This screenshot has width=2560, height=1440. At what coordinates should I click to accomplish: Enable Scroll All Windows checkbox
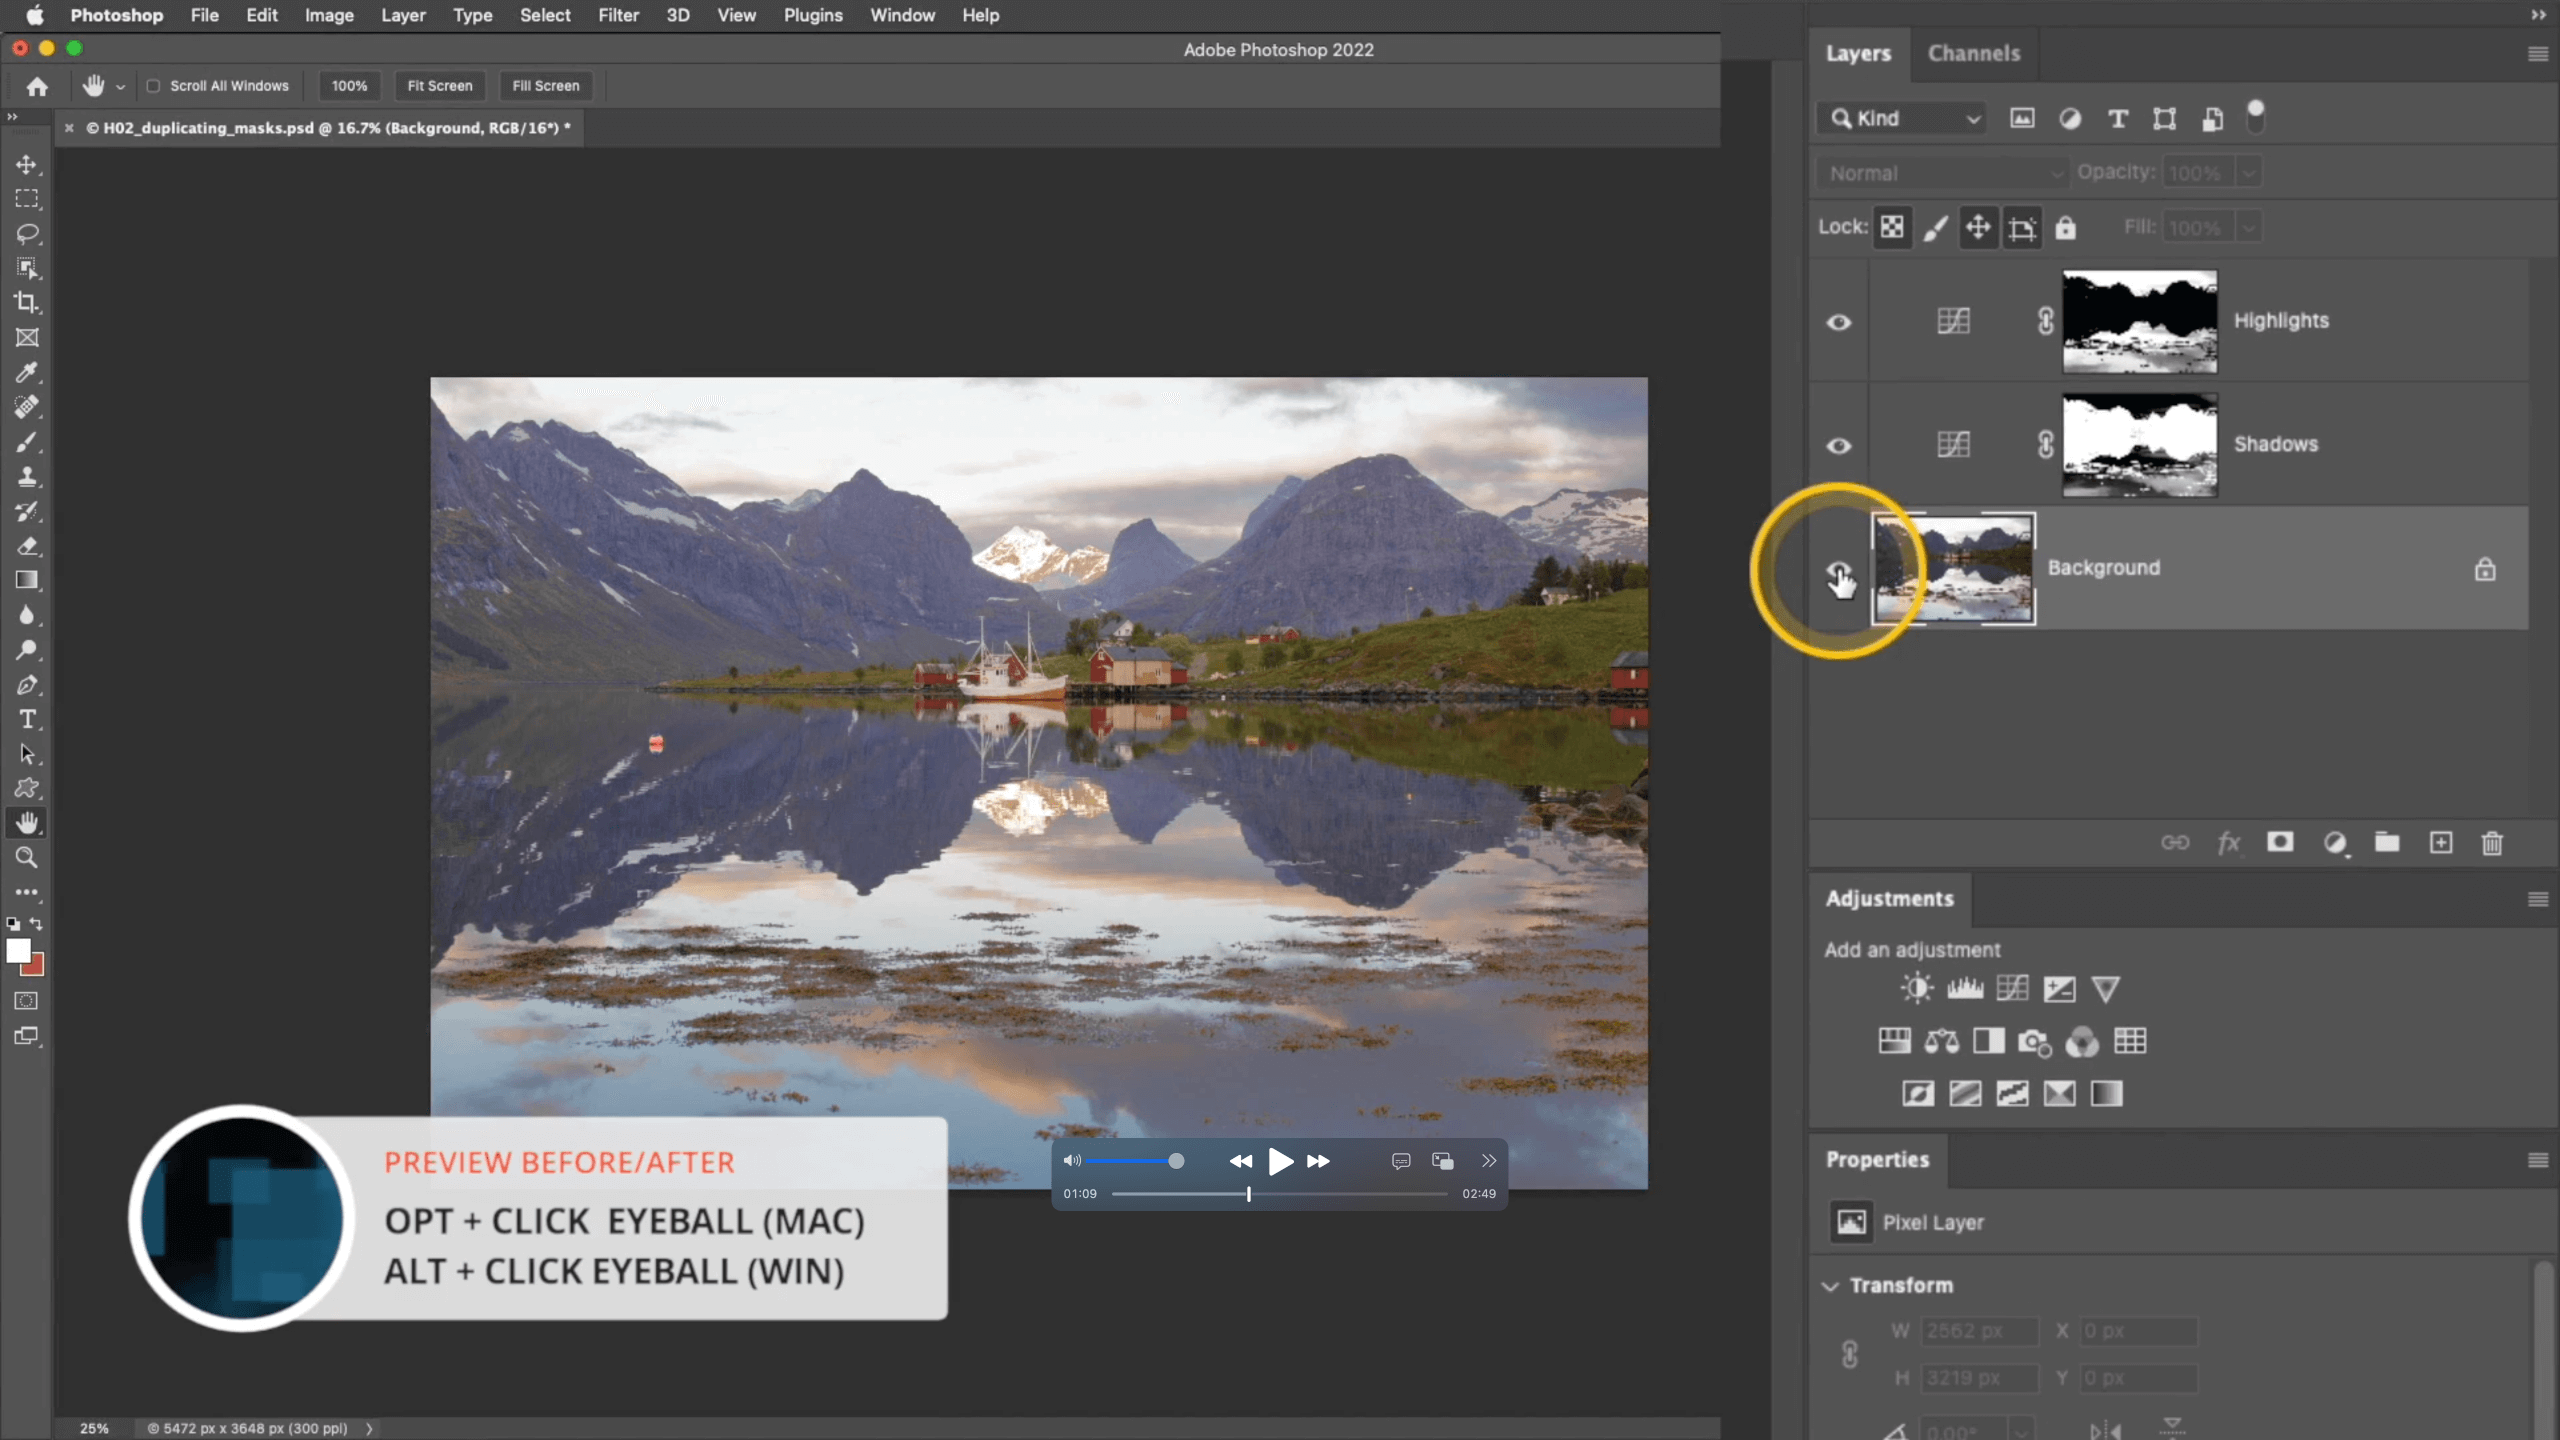point(153,86)
